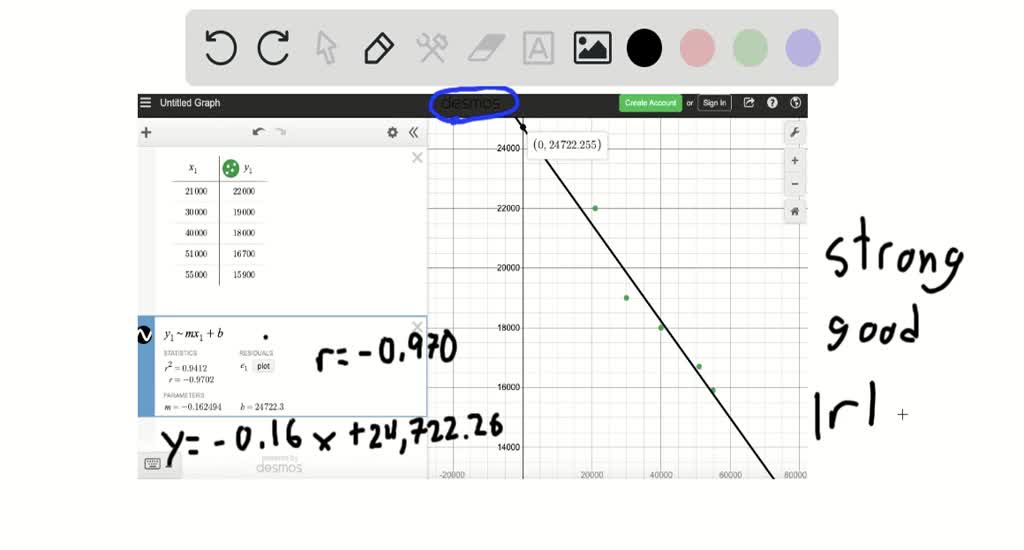
Task: Insert an image with the picture icon
Action: [592, 48]
